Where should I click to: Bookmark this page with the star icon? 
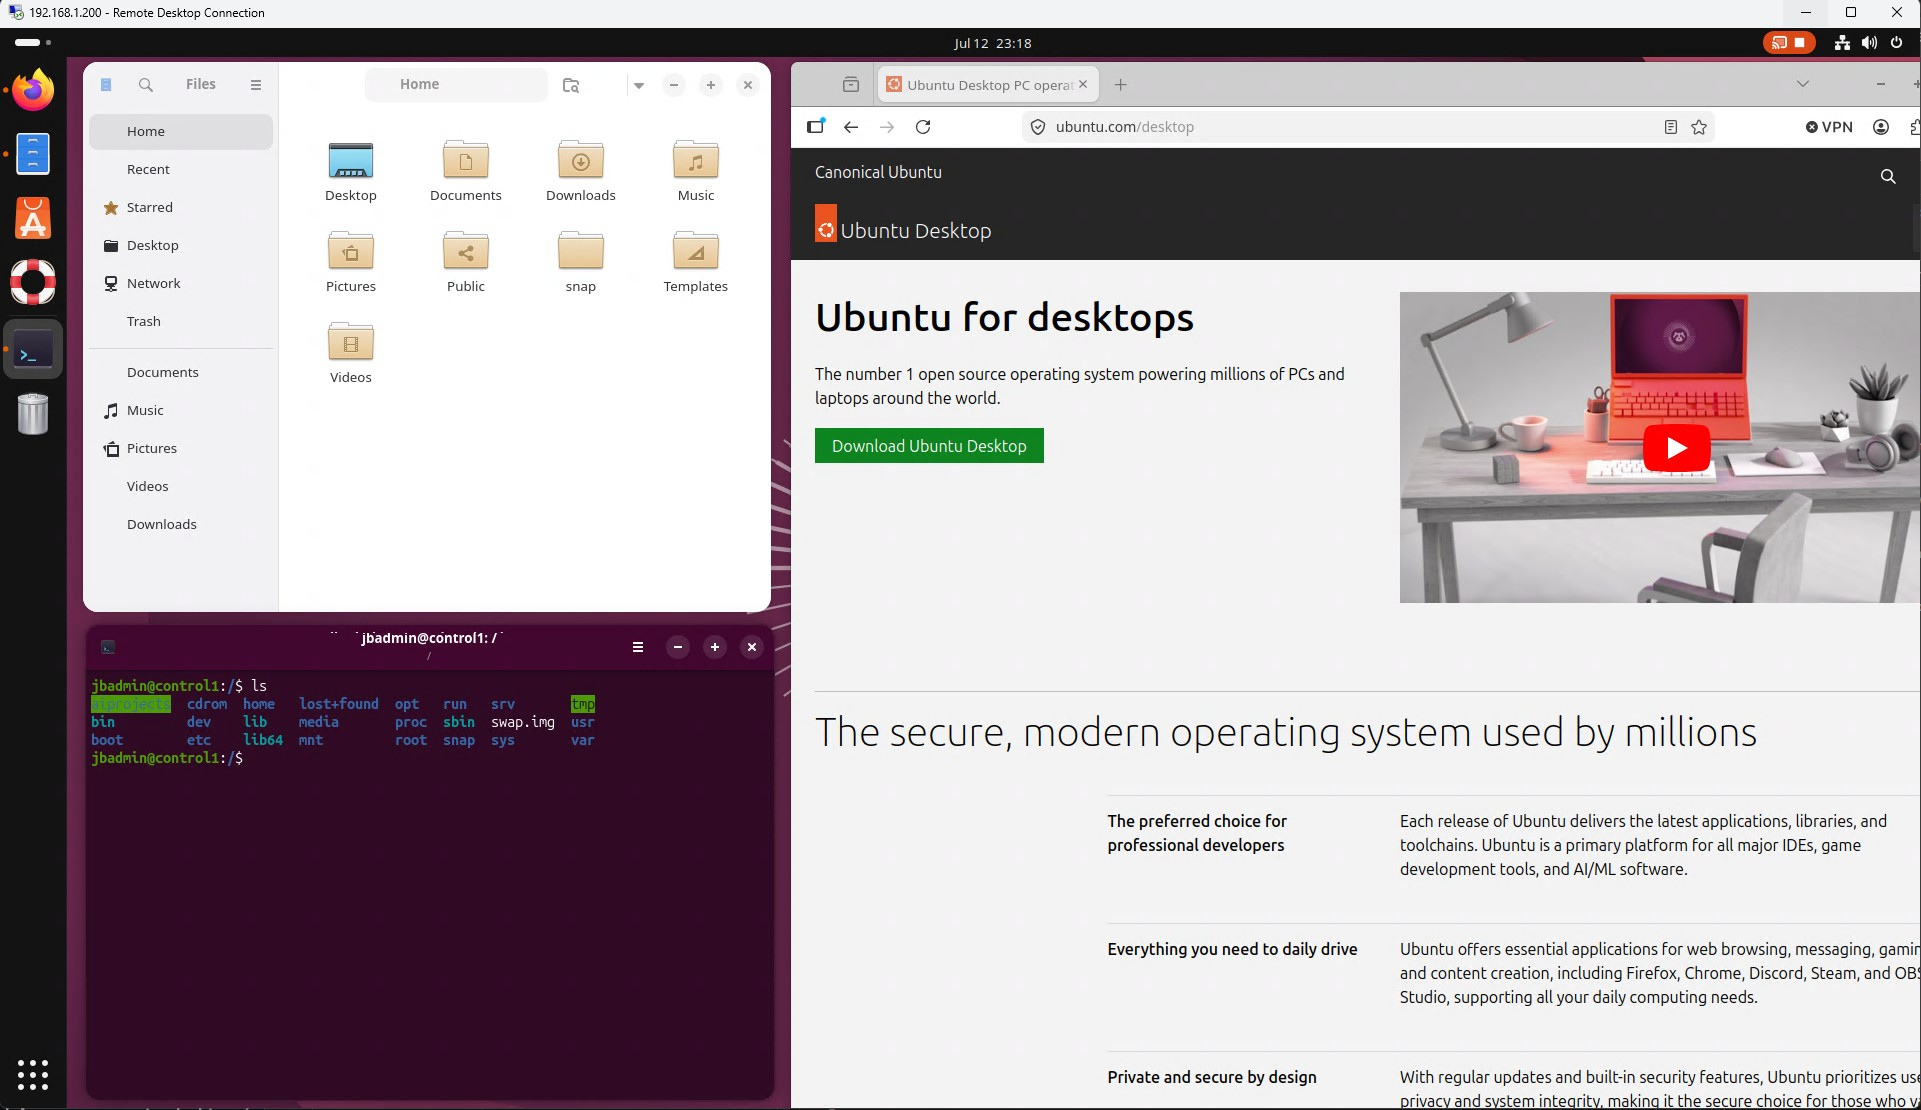click(1699, 127)
